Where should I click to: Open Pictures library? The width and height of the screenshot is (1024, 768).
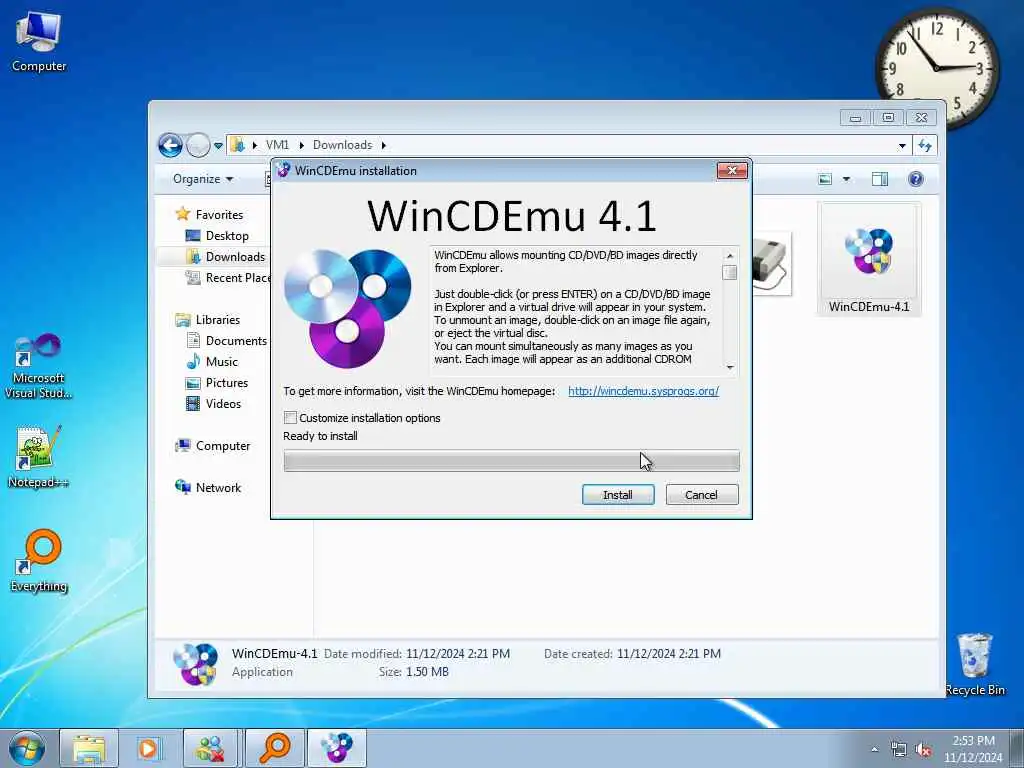pyautogui.click(x=227, y=382)
